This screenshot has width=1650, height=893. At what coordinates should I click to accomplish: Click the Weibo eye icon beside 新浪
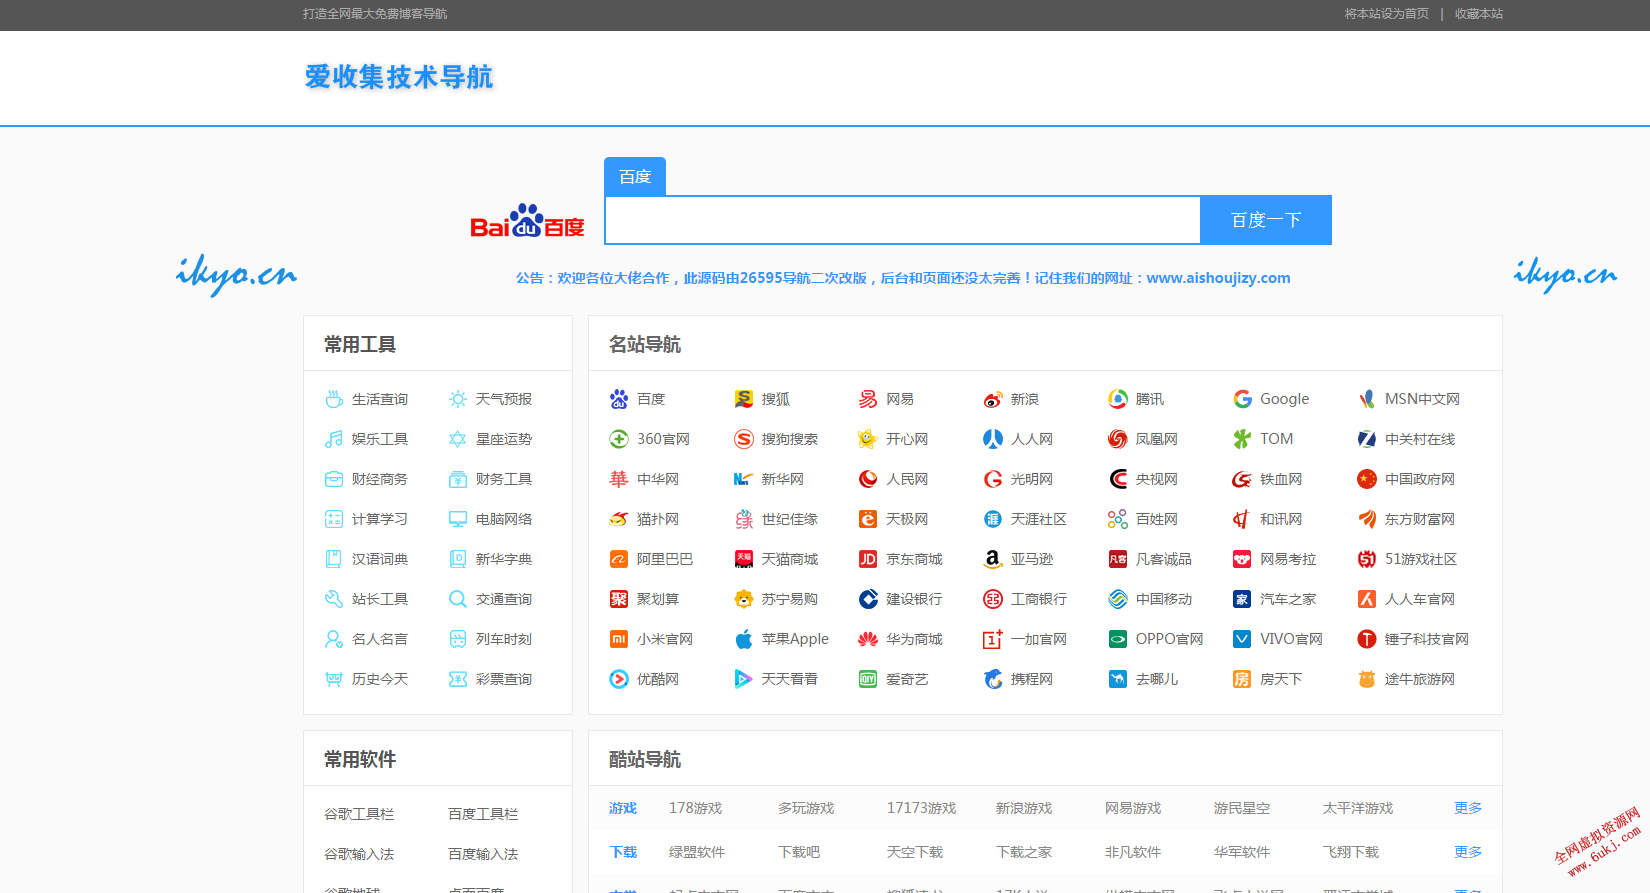click(993, 399)
